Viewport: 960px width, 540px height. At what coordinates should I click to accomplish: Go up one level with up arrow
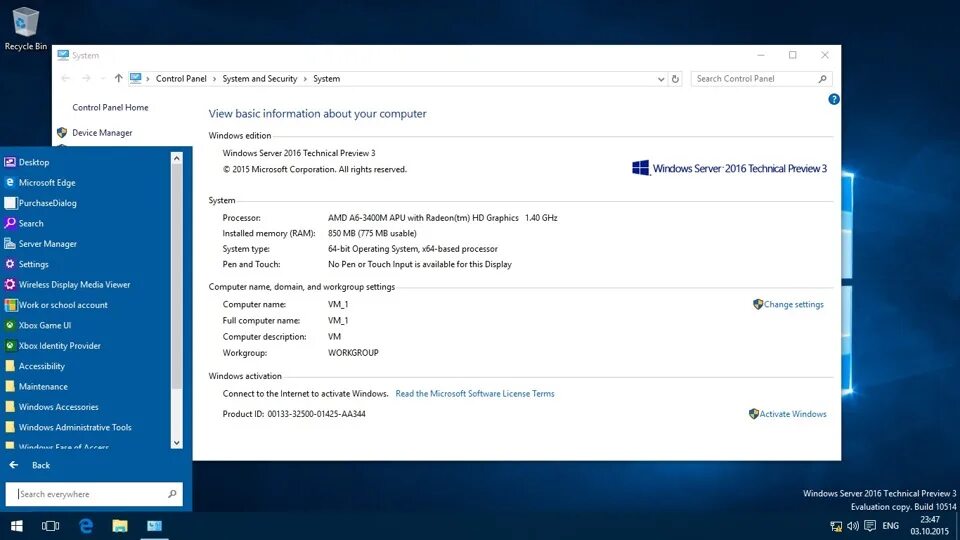pos(118,78)
